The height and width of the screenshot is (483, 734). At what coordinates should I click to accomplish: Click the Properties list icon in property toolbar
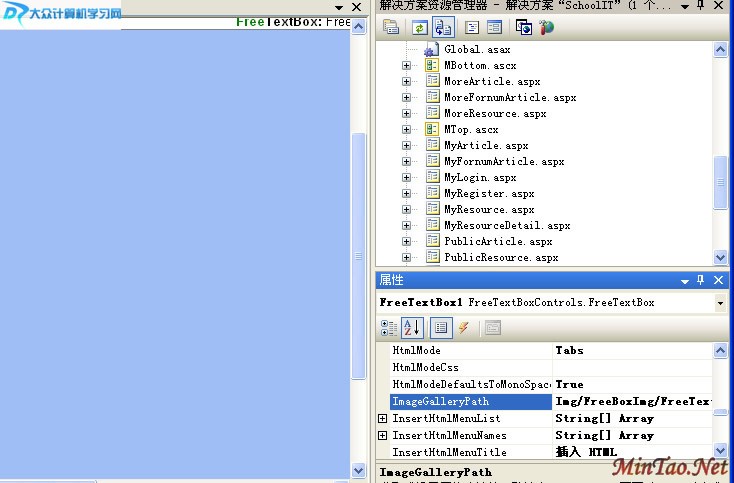pos(441,327)
